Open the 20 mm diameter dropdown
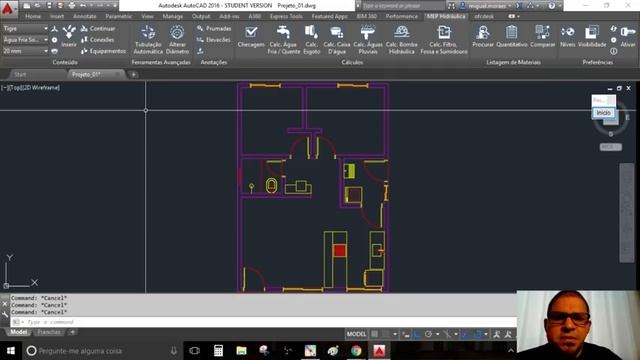 point(25,51)
